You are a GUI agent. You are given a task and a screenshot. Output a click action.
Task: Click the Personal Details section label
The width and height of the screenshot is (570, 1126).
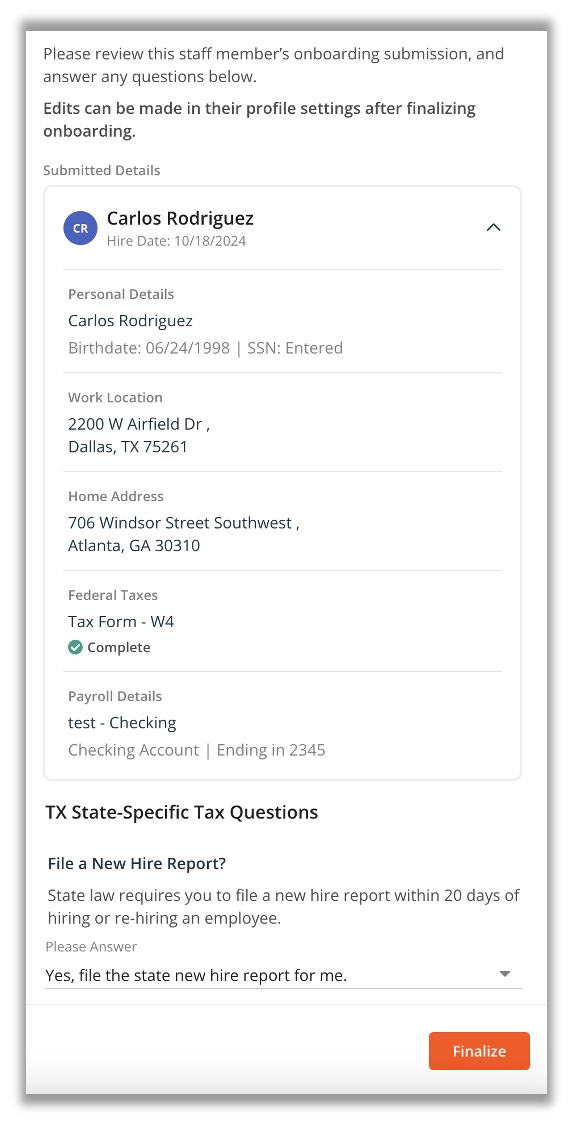click(121, 294)
